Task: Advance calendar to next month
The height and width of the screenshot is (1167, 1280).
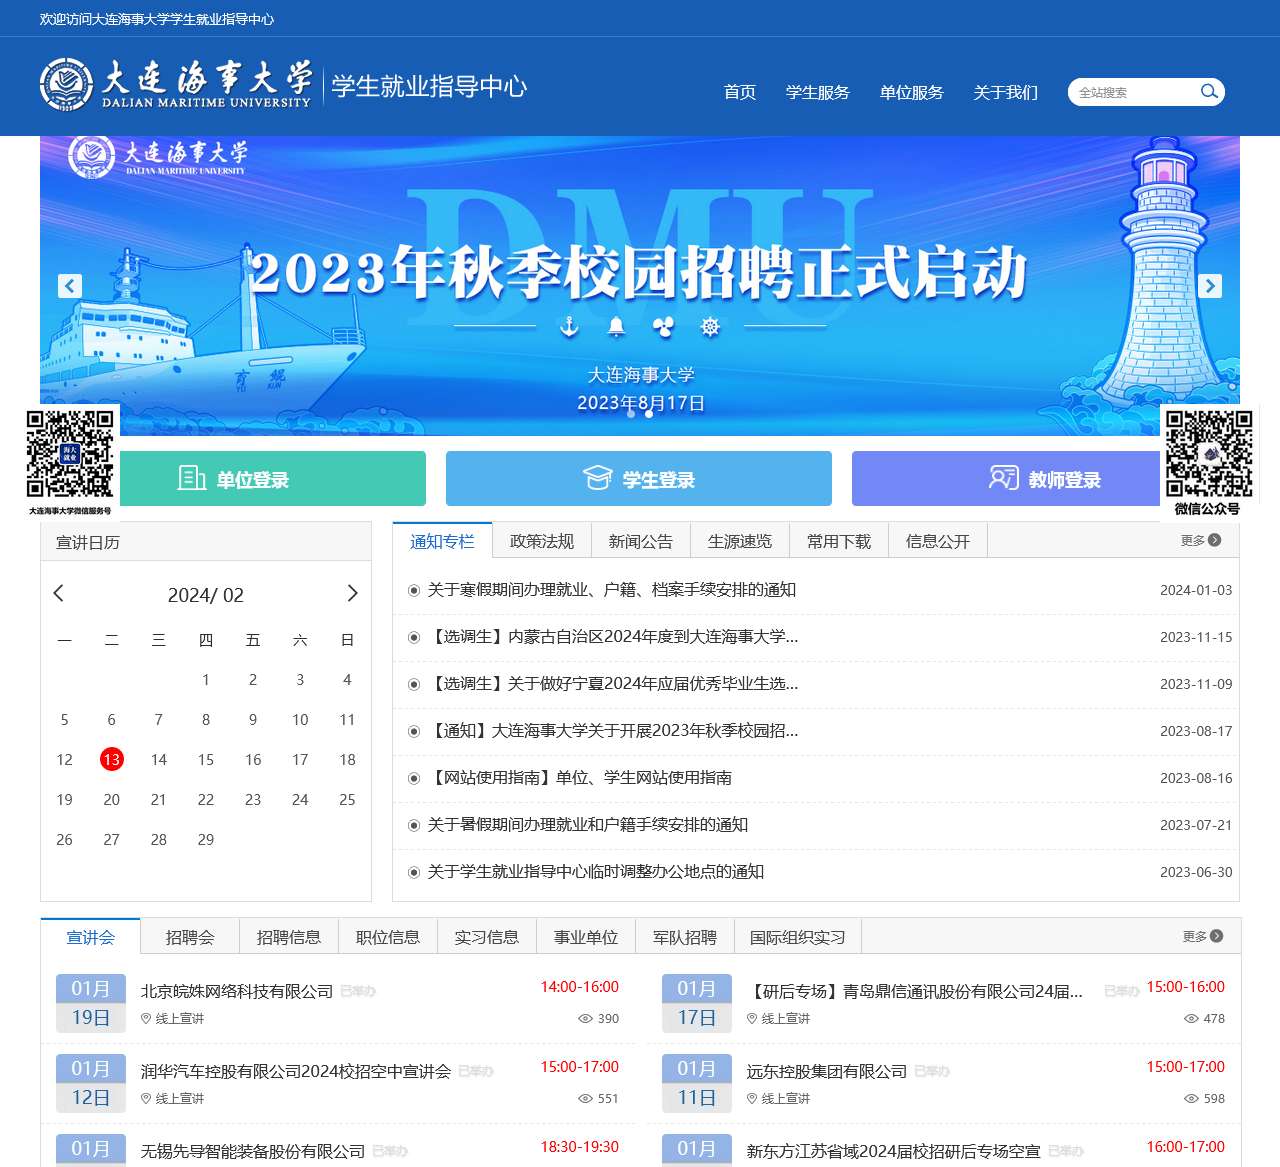Action: point(352,593)
